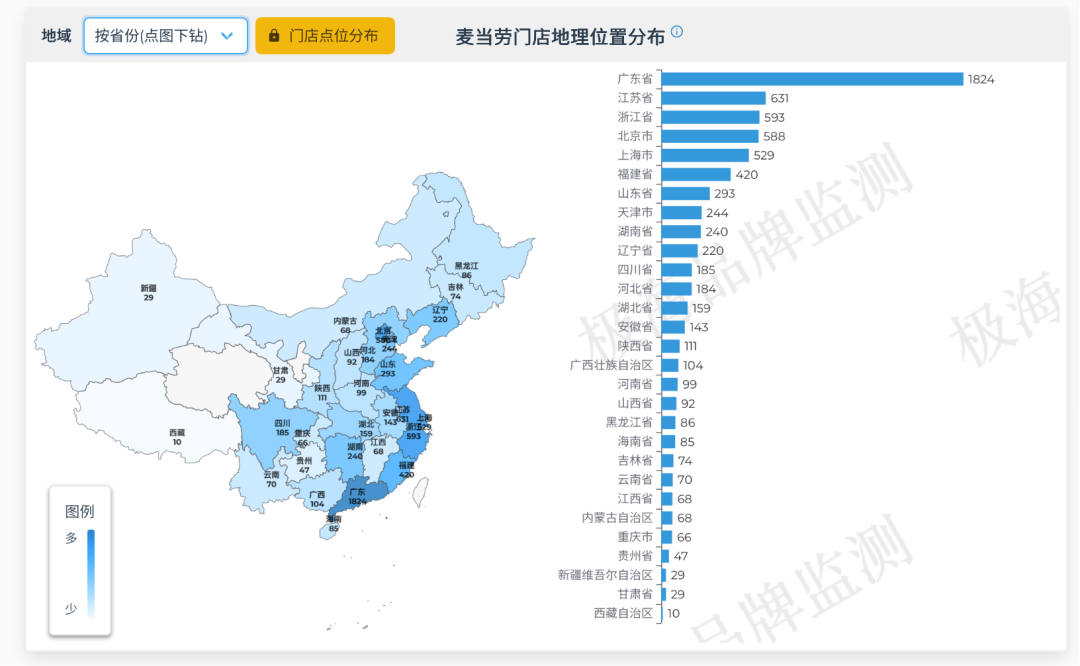This screenshot has height=666, width=1080.
Task: Click the info icon beside chart title
Action: [x=677, y=32]
